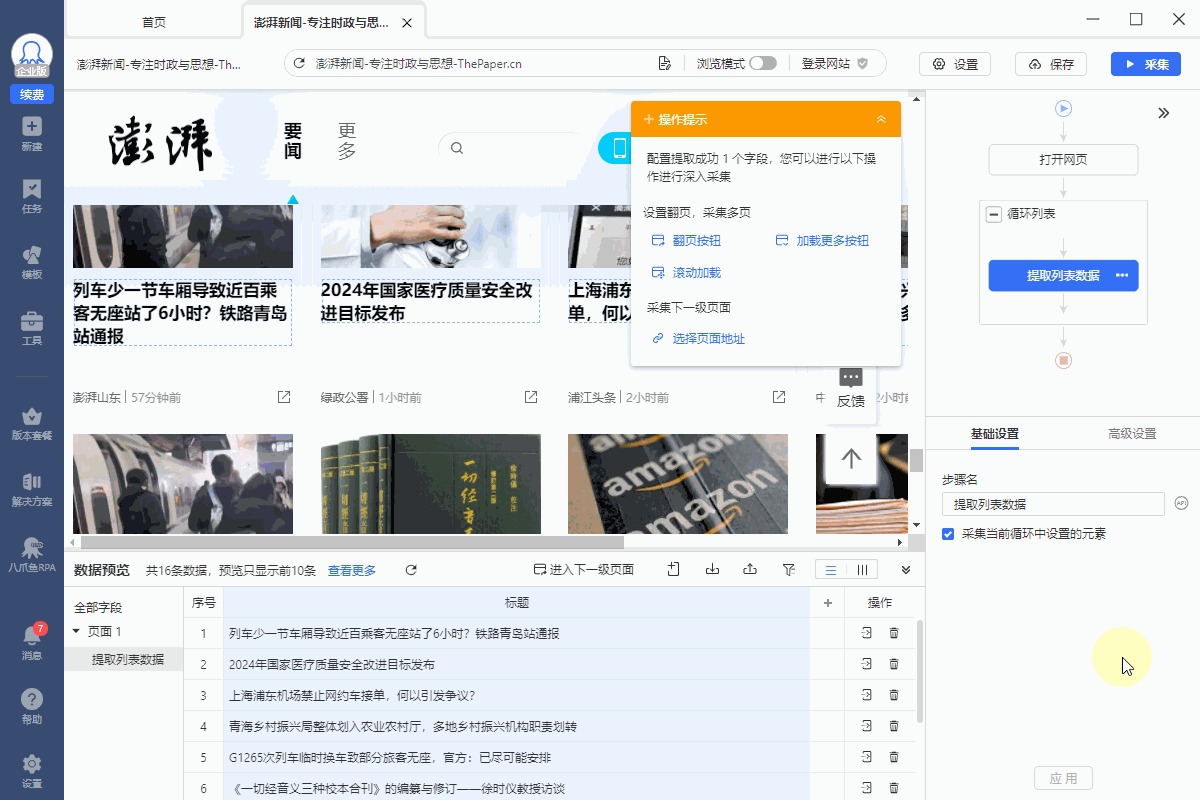Click the refresh icon in the address bar
This screenshot has height=800, width=1200.
299,64
